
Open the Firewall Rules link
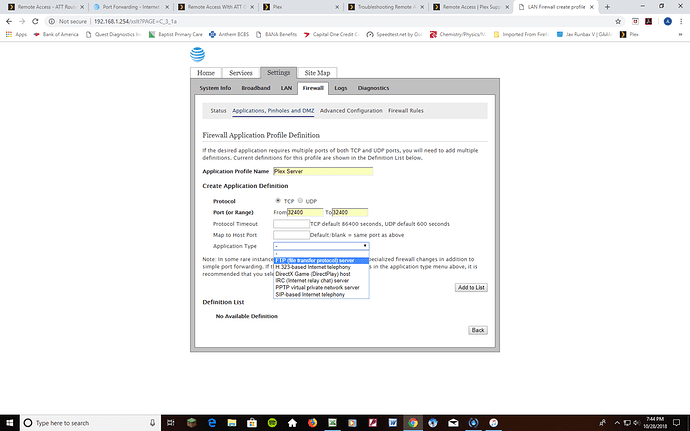coord(406,111)
